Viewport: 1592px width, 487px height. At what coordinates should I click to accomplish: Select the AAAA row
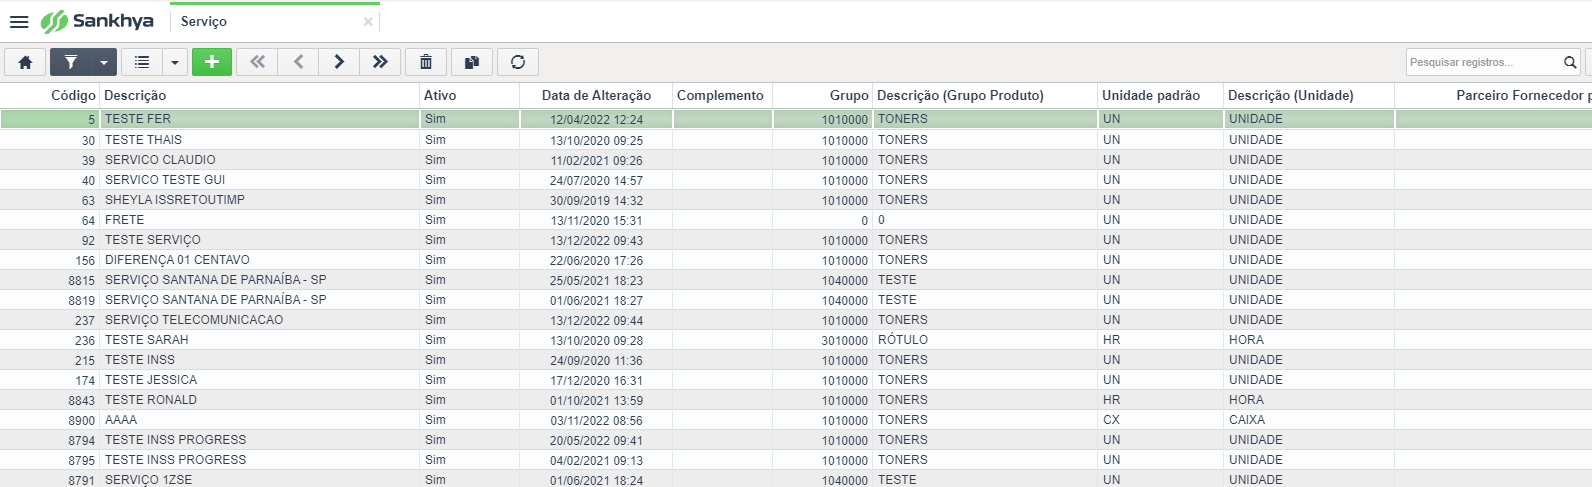796,420
